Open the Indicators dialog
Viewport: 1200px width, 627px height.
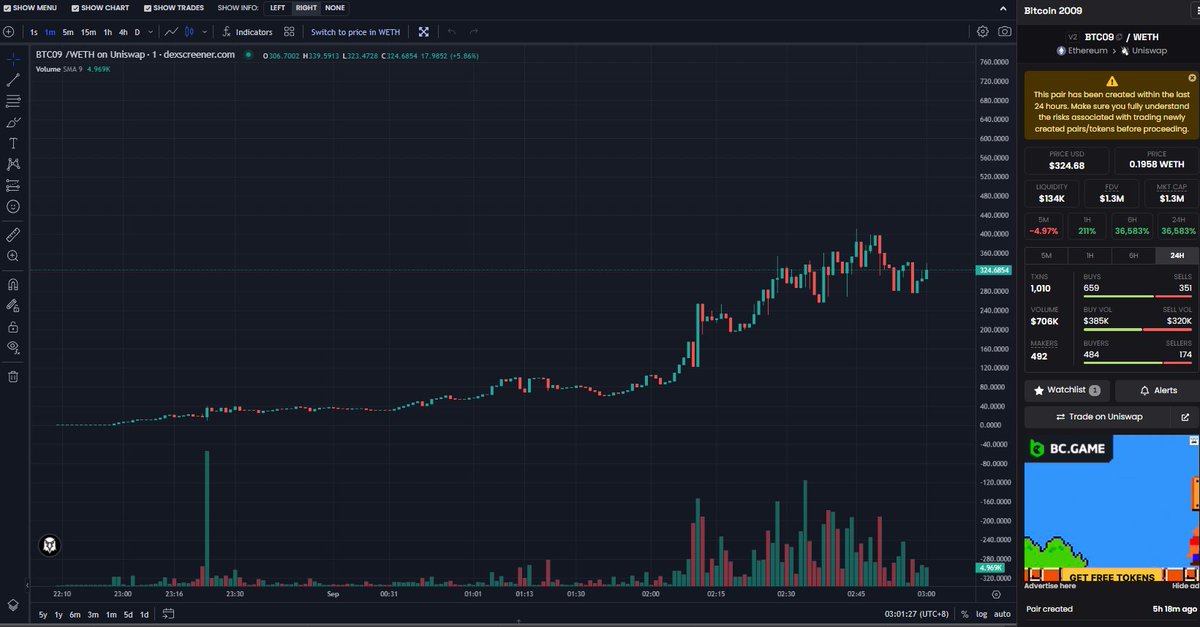click(246, 32)
